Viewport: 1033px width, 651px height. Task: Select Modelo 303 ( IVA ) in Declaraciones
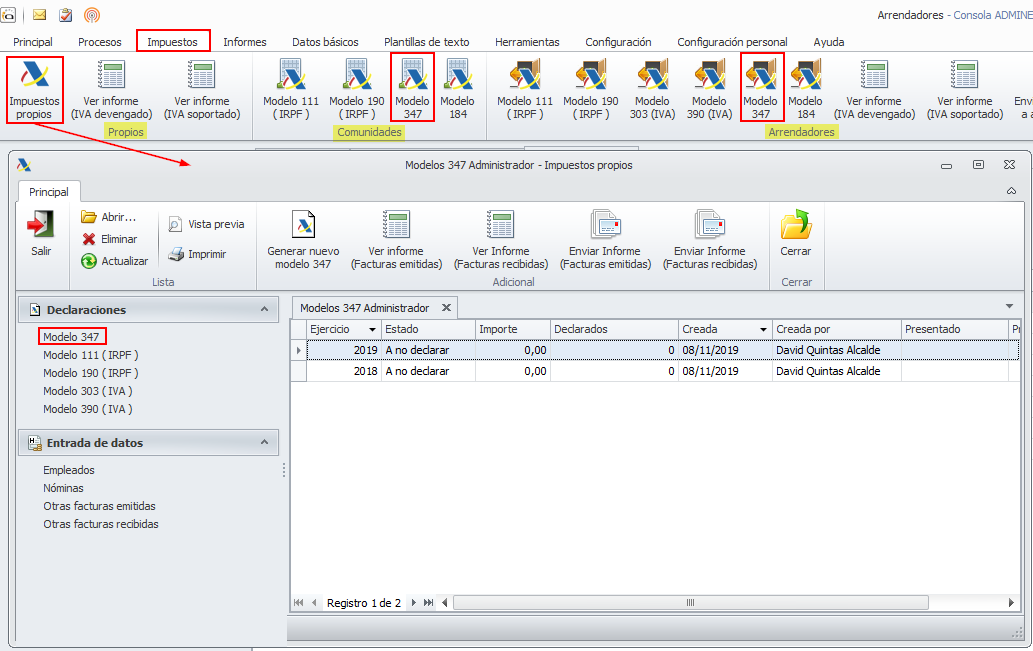click(87, 391)
